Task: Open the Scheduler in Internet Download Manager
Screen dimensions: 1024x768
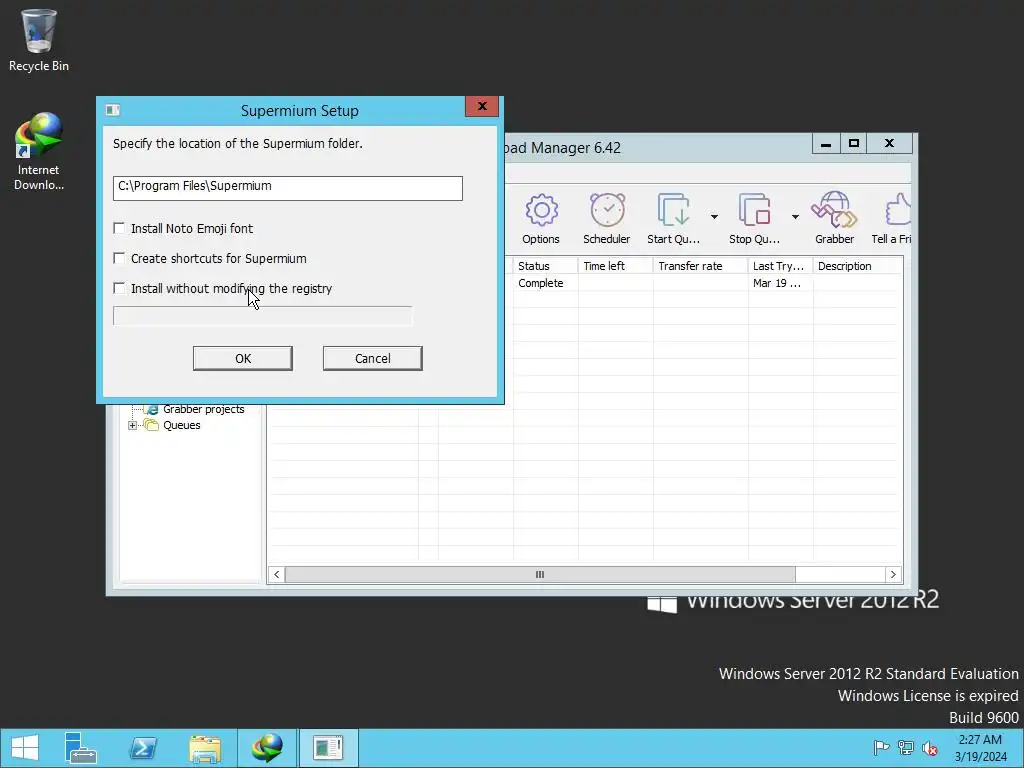Action: [607, 219]
